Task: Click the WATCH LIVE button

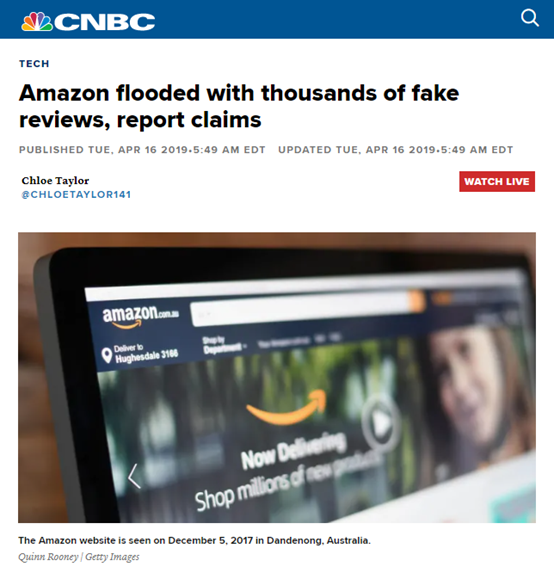Action: [497, 181]
